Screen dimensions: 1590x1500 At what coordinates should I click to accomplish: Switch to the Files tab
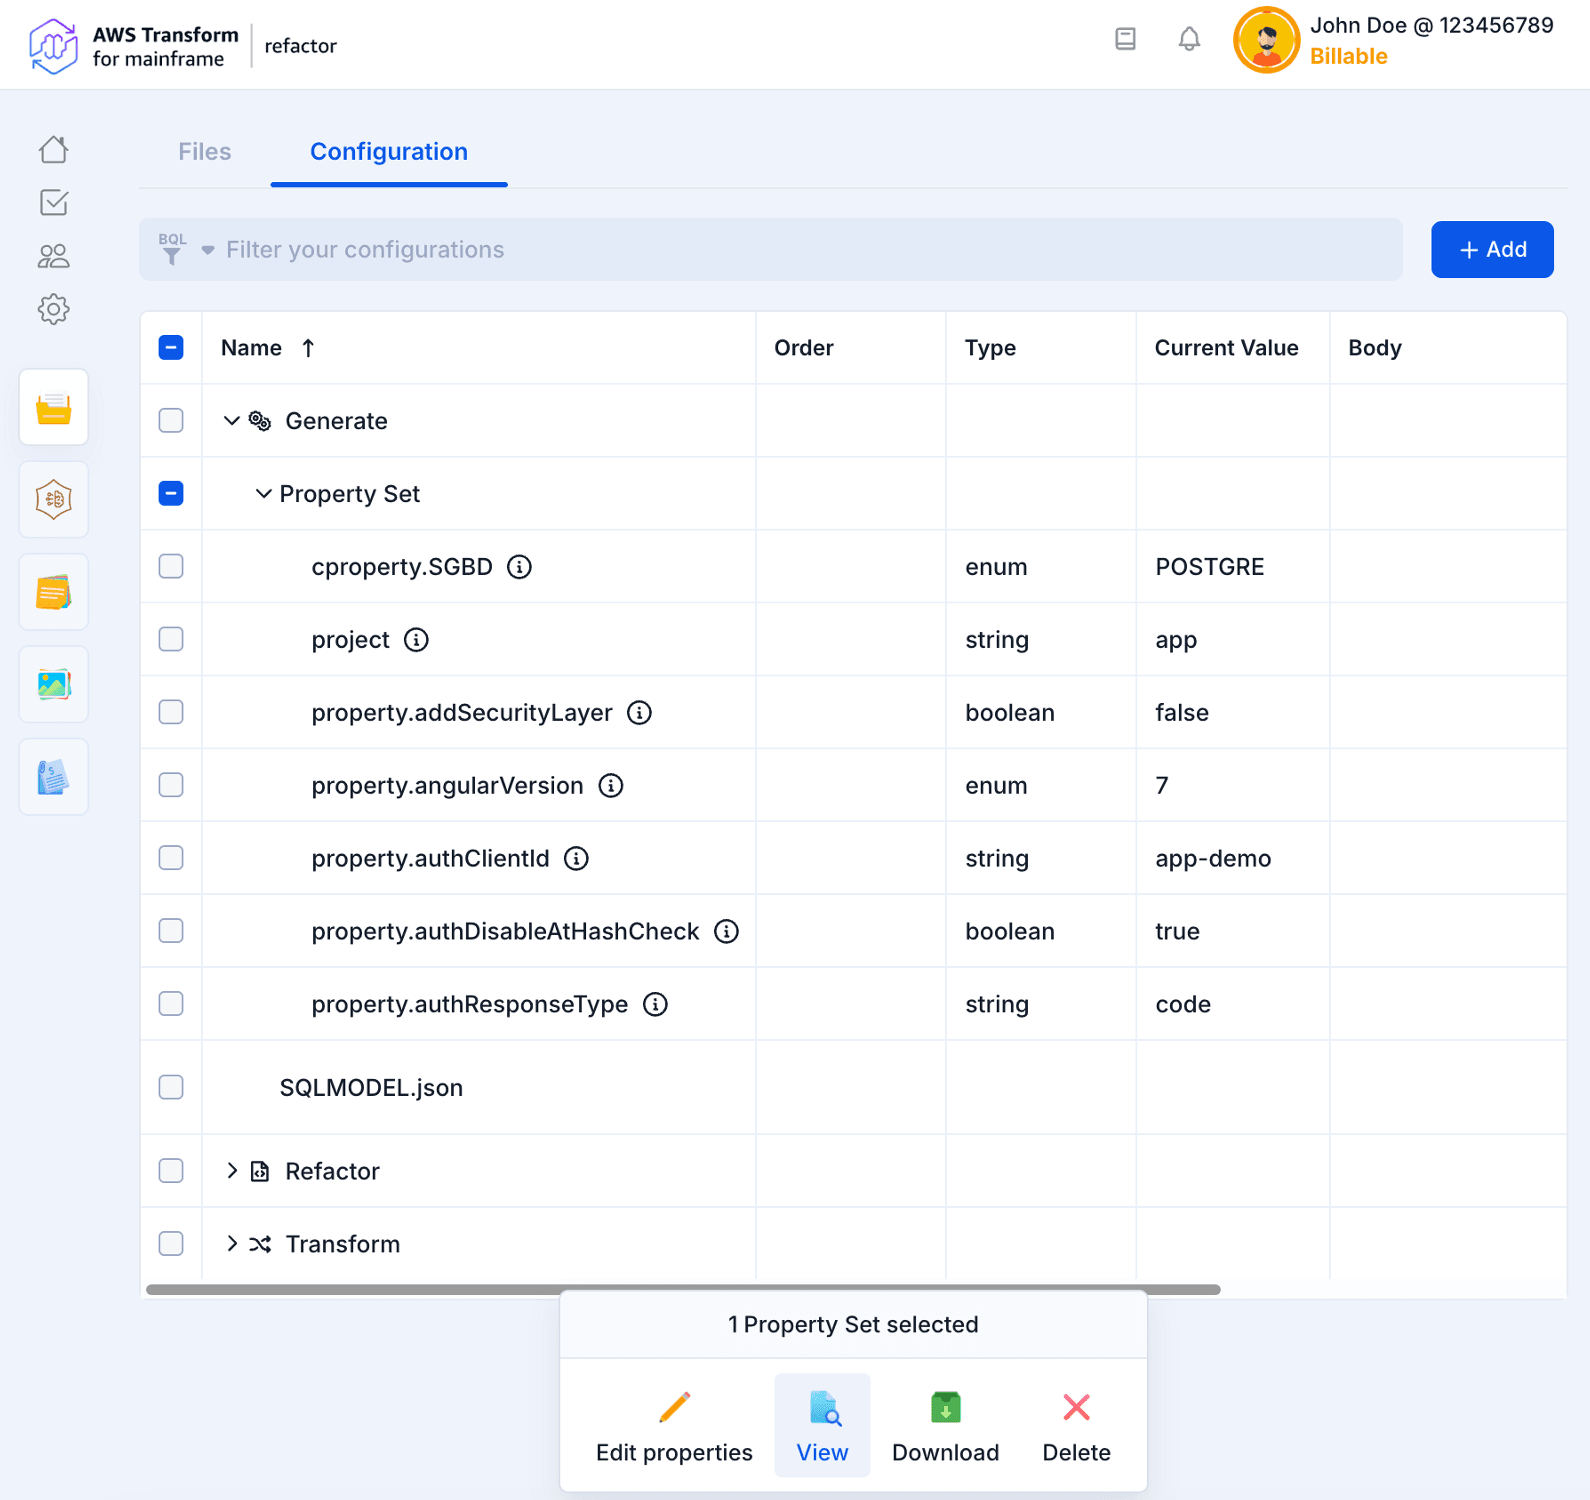[x=204, y=152]
